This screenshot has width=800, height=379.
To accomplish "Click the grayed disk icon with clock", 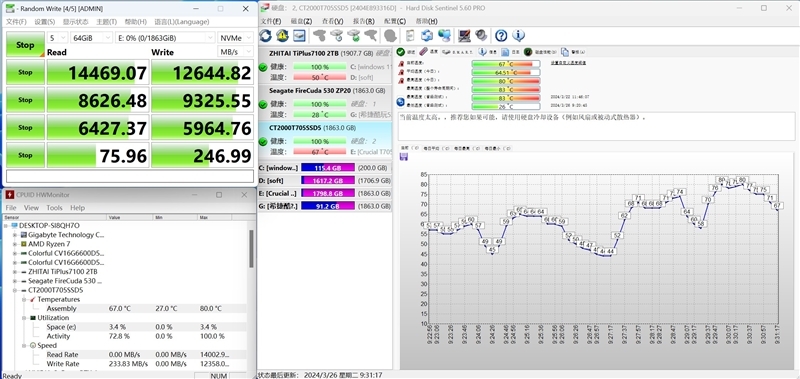I will coord(337,35).
